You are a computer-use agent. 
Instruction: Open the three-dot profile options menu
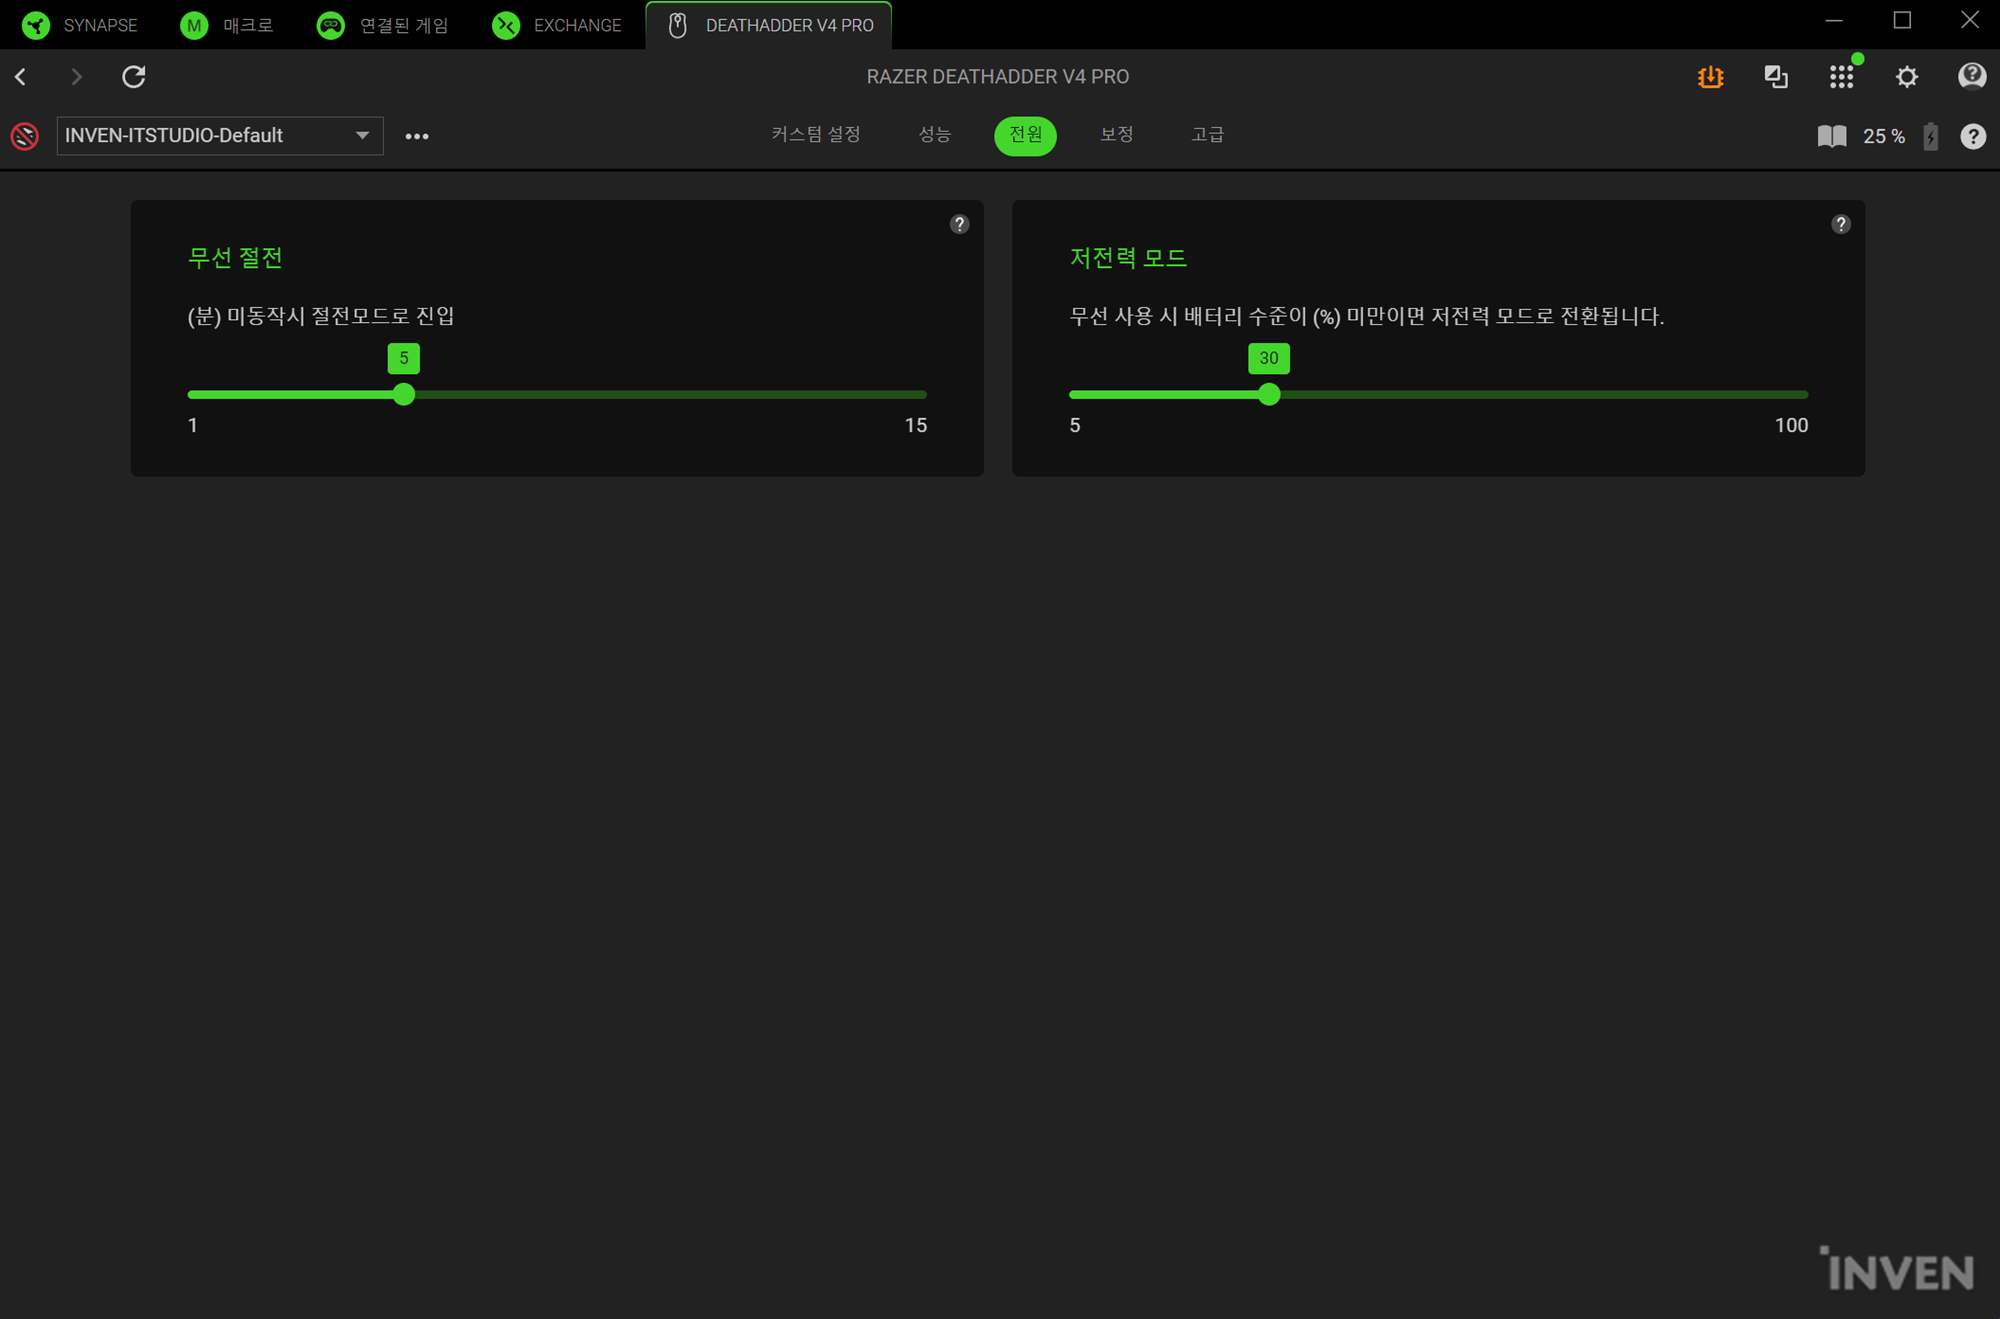tap(417, 136)
